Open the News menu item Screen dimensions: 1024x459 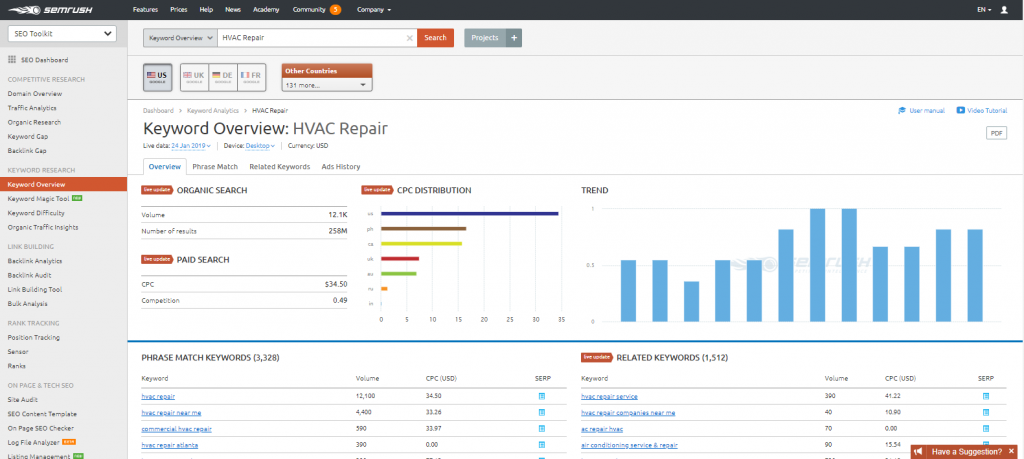pos(232,10)
